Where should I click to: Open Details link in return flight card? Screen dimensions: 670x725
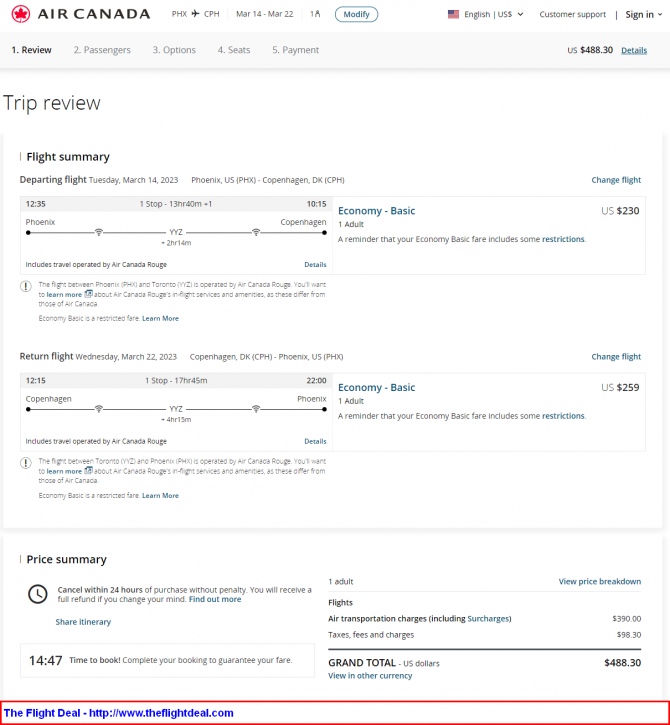315,441
